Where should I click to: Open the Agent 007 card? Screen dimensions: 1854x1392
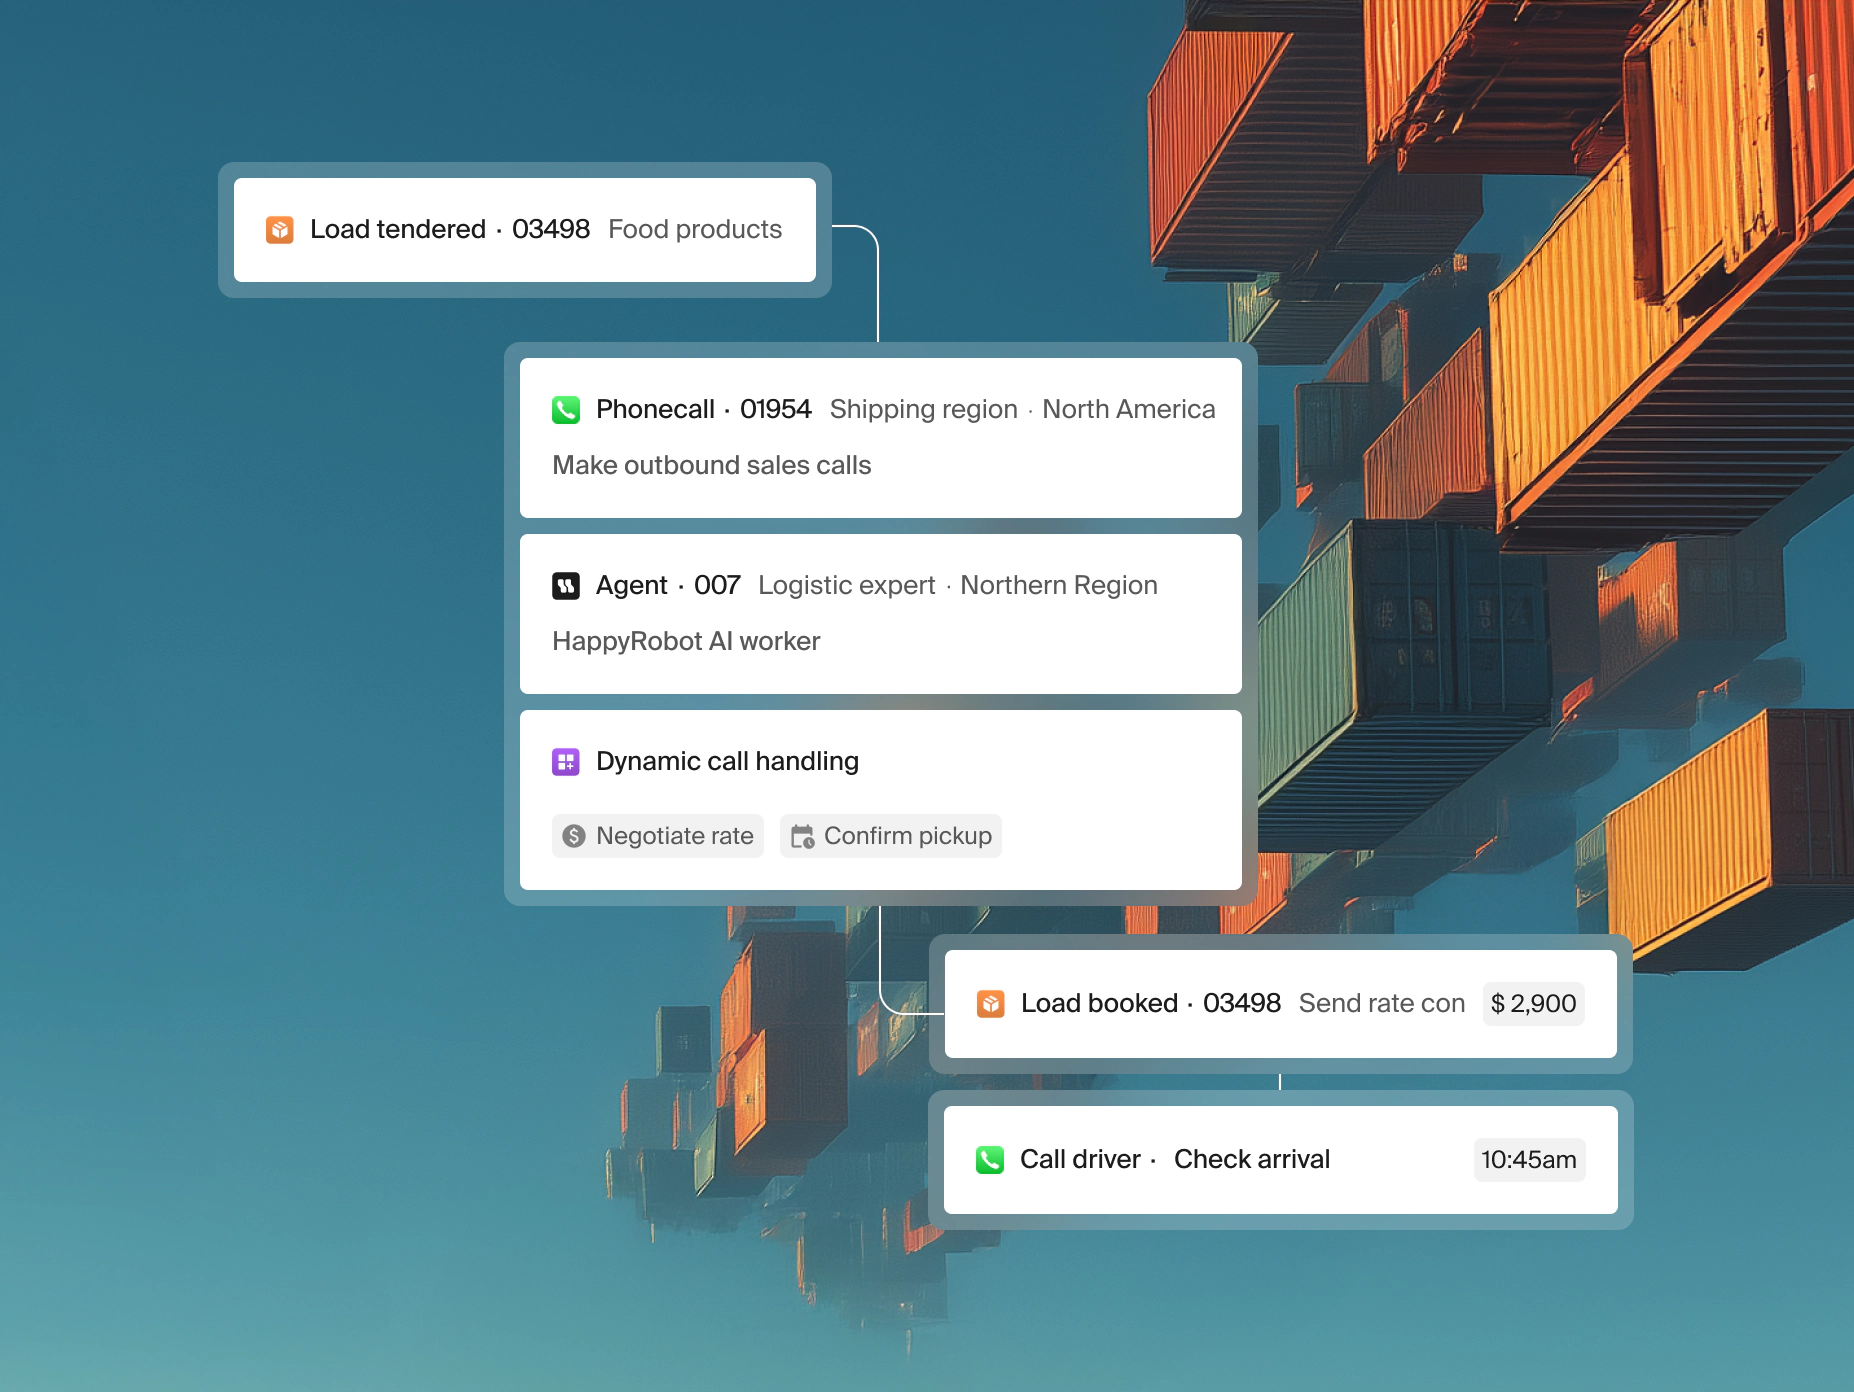881,614
